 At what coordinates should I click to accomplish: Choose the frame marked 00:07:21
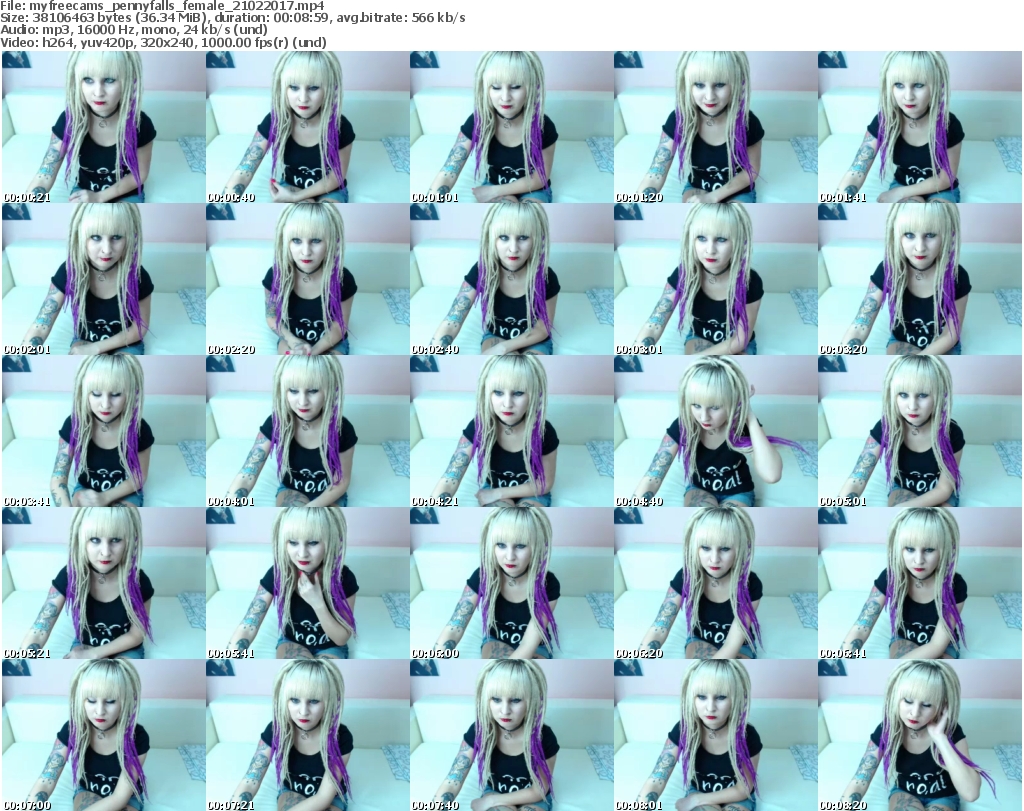(308, 735)
